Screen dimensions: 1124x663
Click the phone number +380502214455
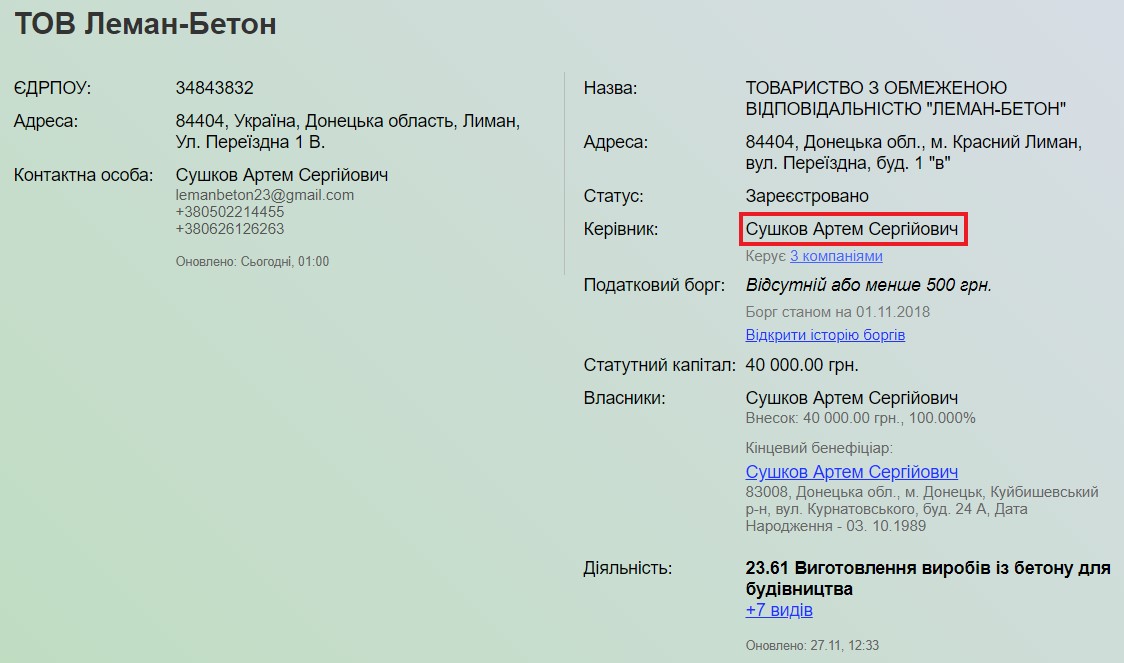[x=229, y=212]
